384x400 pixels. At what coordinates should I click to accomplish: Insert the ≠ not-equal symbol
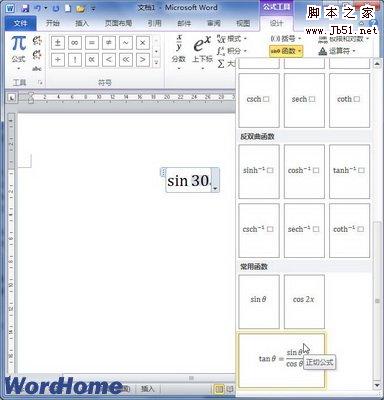(x=109, y=43)
